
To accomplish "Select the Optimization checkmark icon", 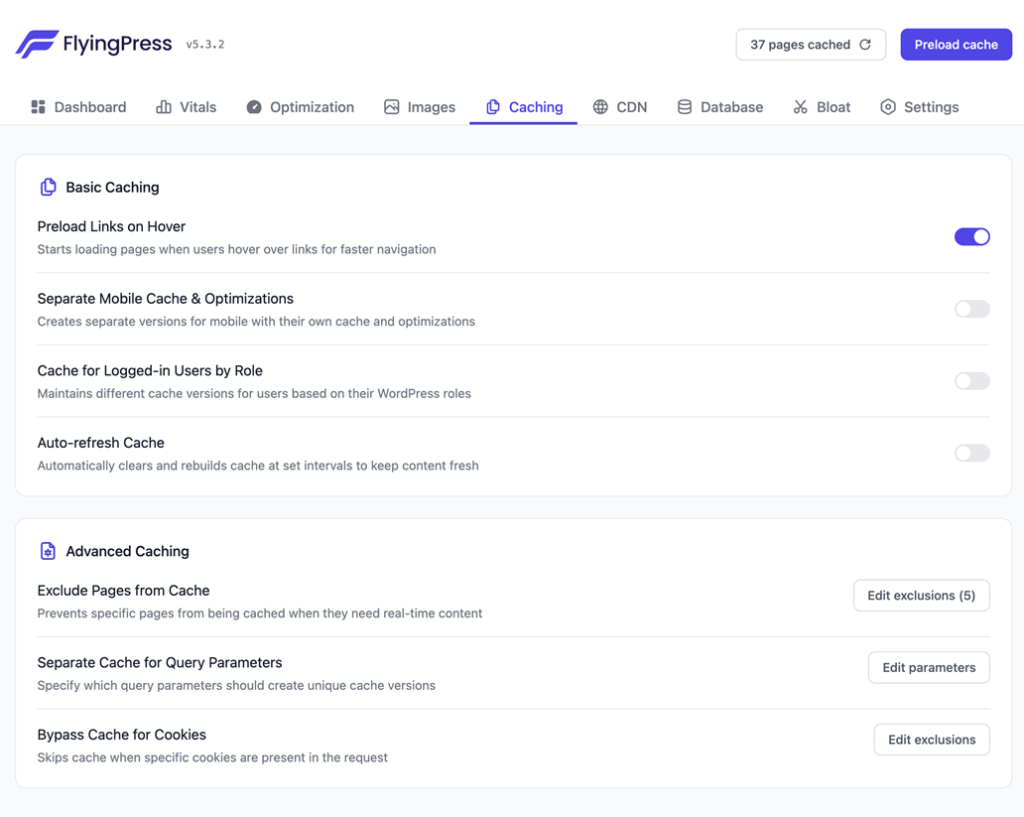I will click(254, 107).
